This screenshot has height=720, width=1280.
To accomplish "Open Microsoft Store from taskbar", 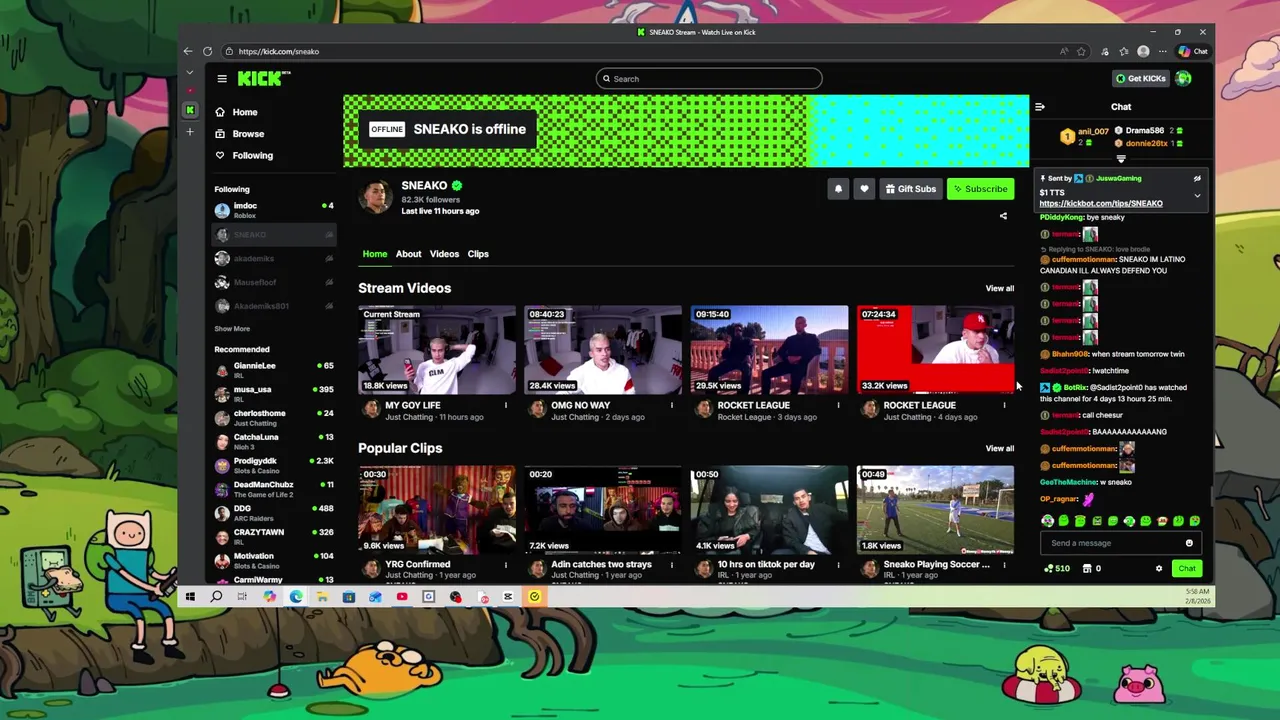I will click(x=348, y=597).
